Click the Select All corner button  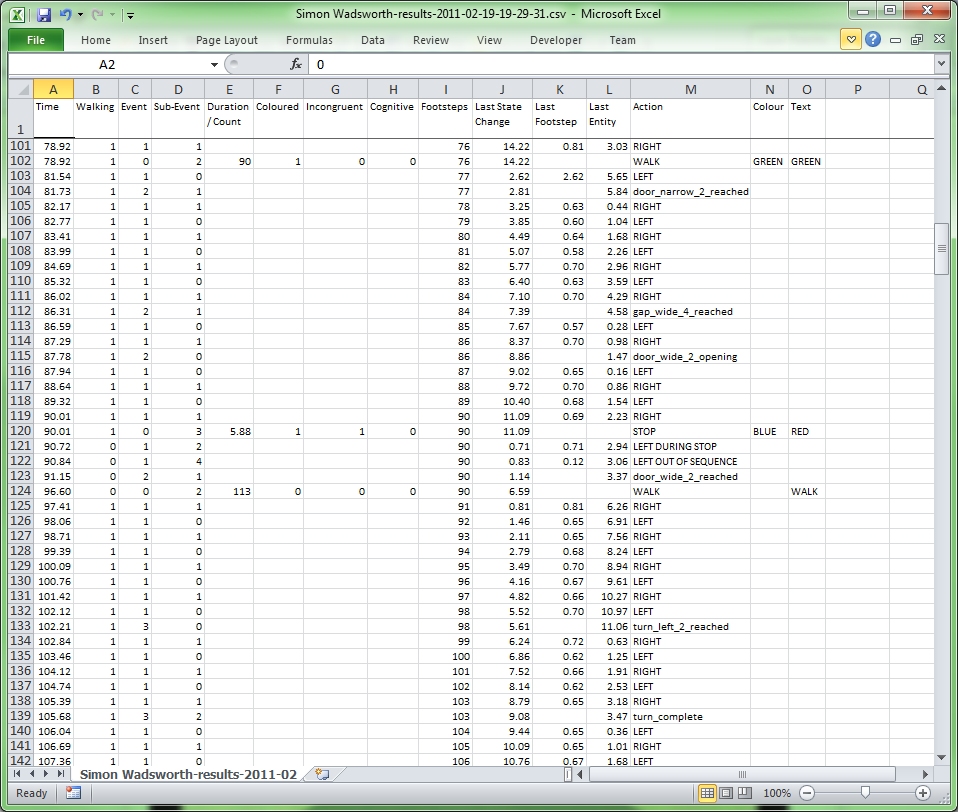[x=21, y=89]
